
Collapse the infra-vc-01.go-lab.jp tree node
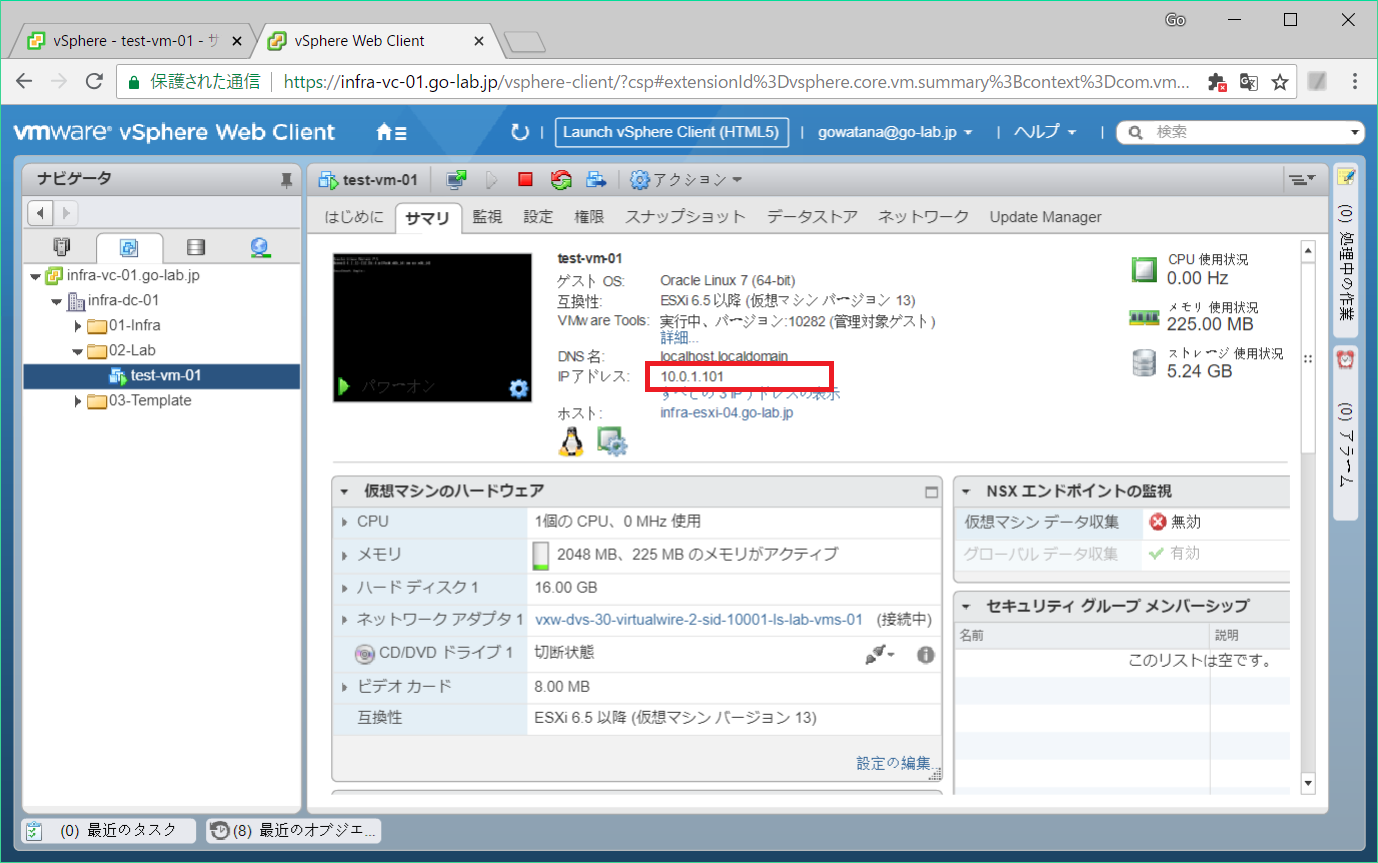click(x=36, y=276)
